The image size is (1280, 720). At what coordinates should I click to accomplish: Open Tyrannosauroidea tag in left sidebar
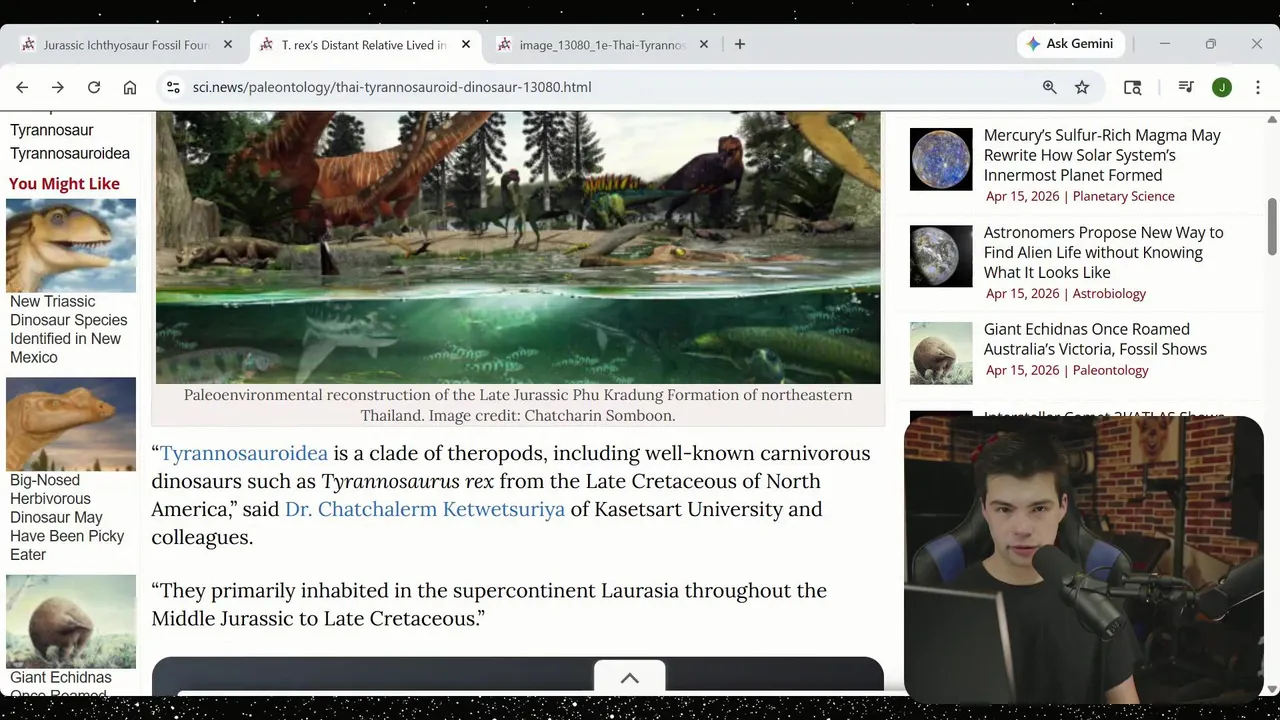(70, 154)
